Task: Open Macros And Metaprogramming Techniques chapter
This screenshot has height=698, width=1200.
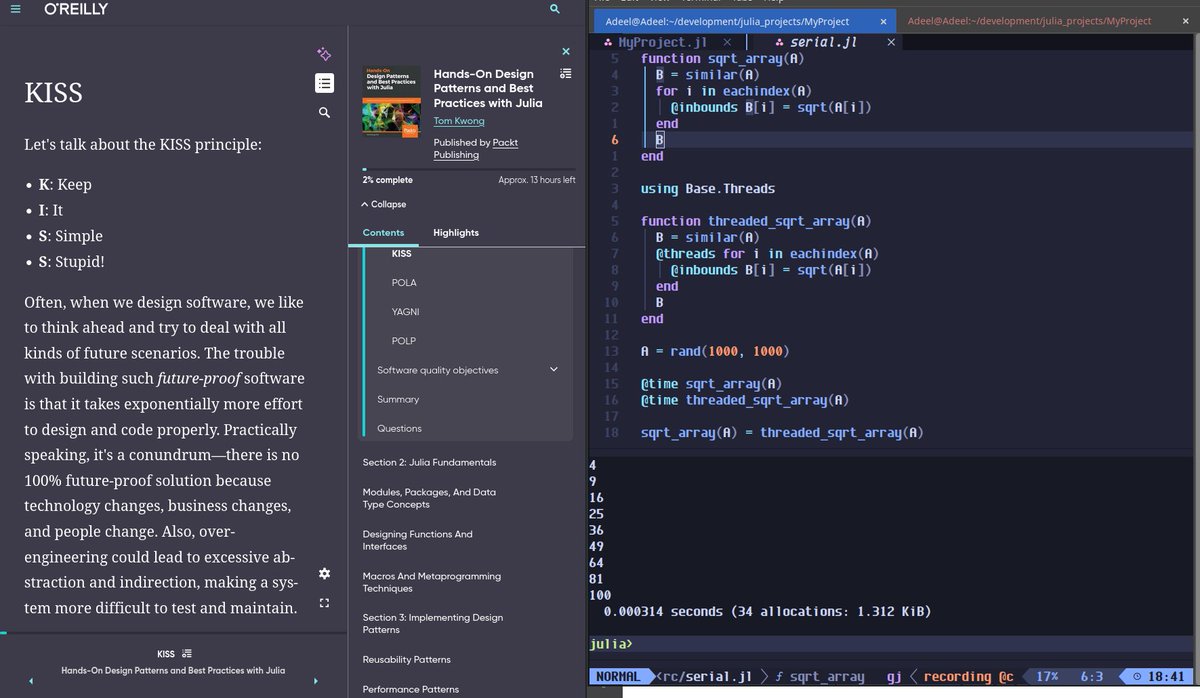Action: click(x=432, y=582)
